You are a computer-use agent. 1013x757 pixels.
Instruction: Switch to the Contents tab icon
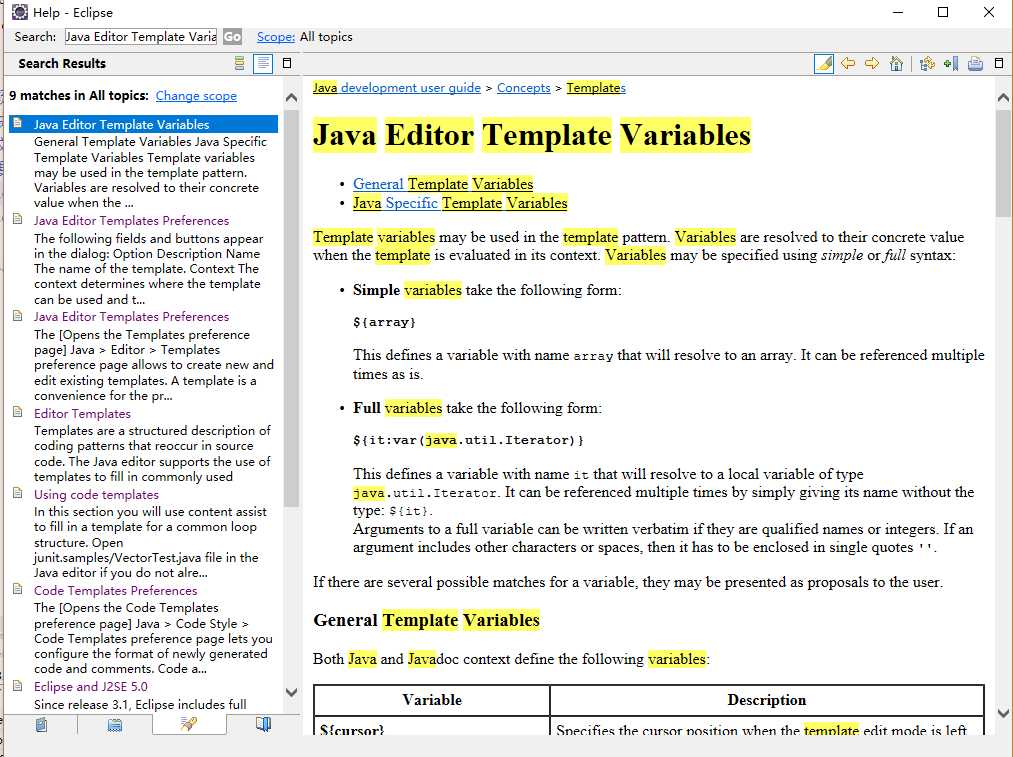pos(41,725)
